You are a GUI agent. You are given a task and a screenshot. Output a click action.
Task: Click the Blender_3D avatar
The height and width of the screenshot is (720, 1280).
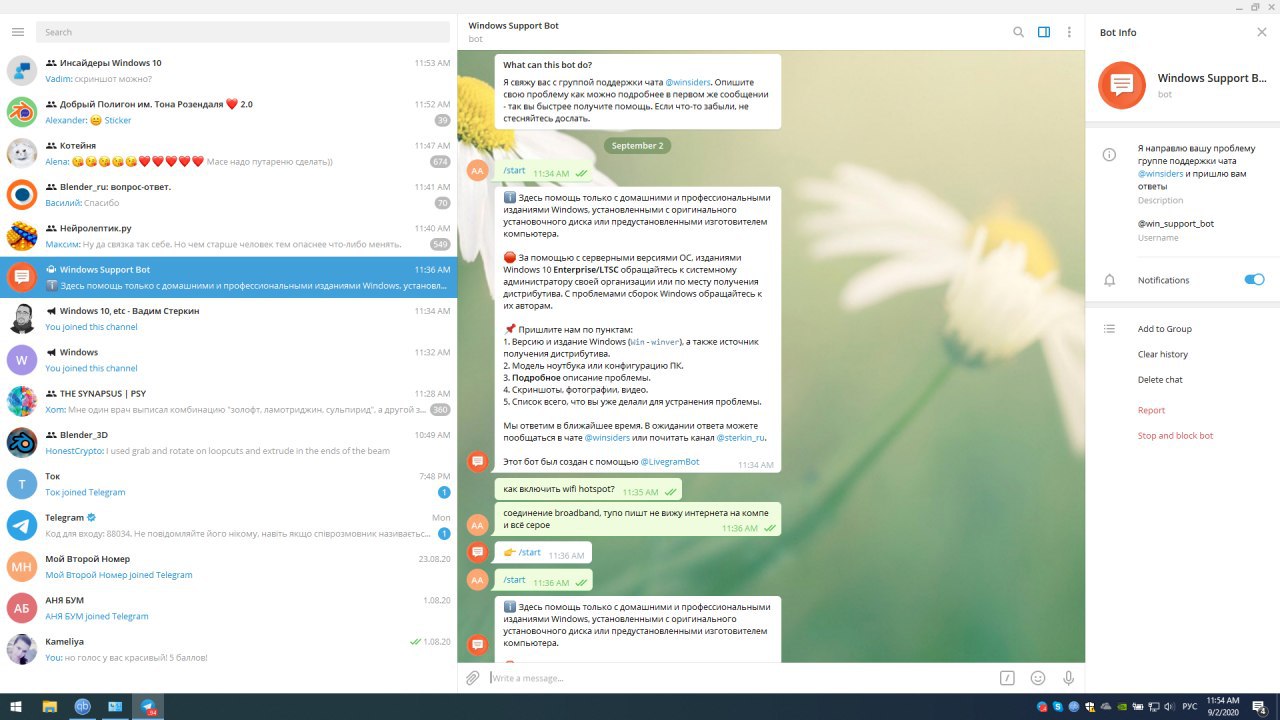coord(22,443)
